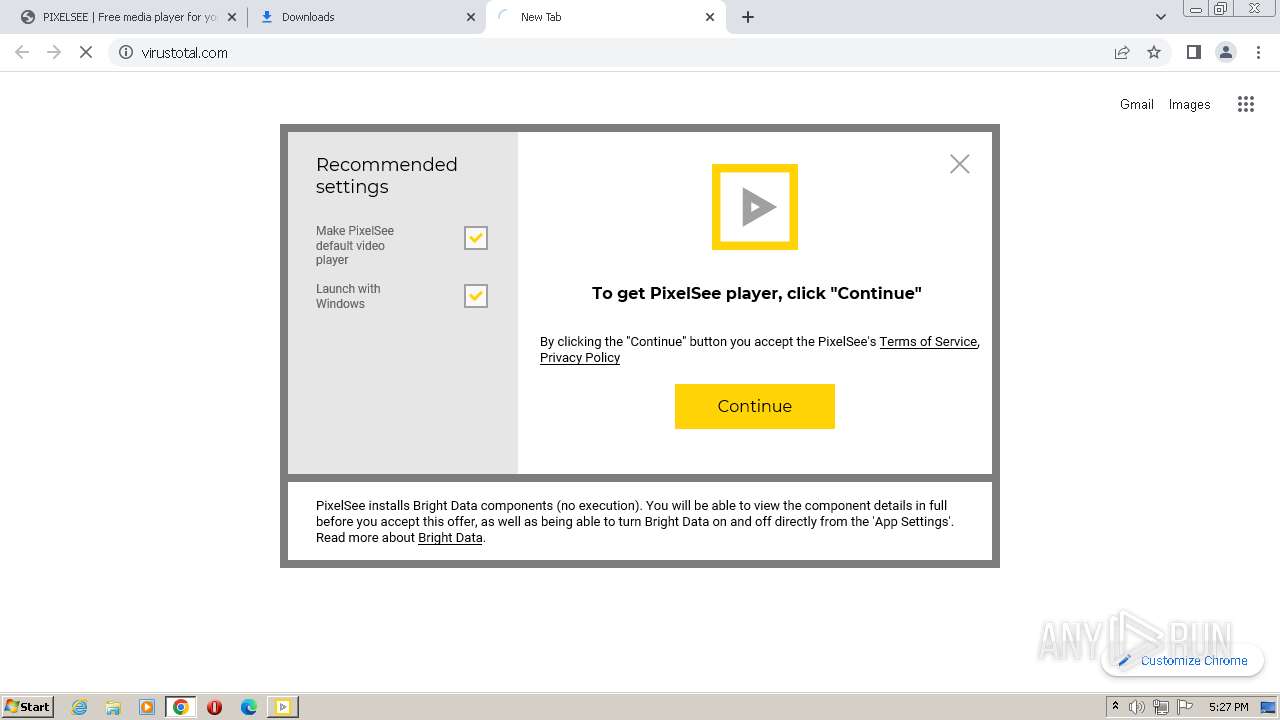Click the 5:27 PM clock

click(x=1228, y=707)
